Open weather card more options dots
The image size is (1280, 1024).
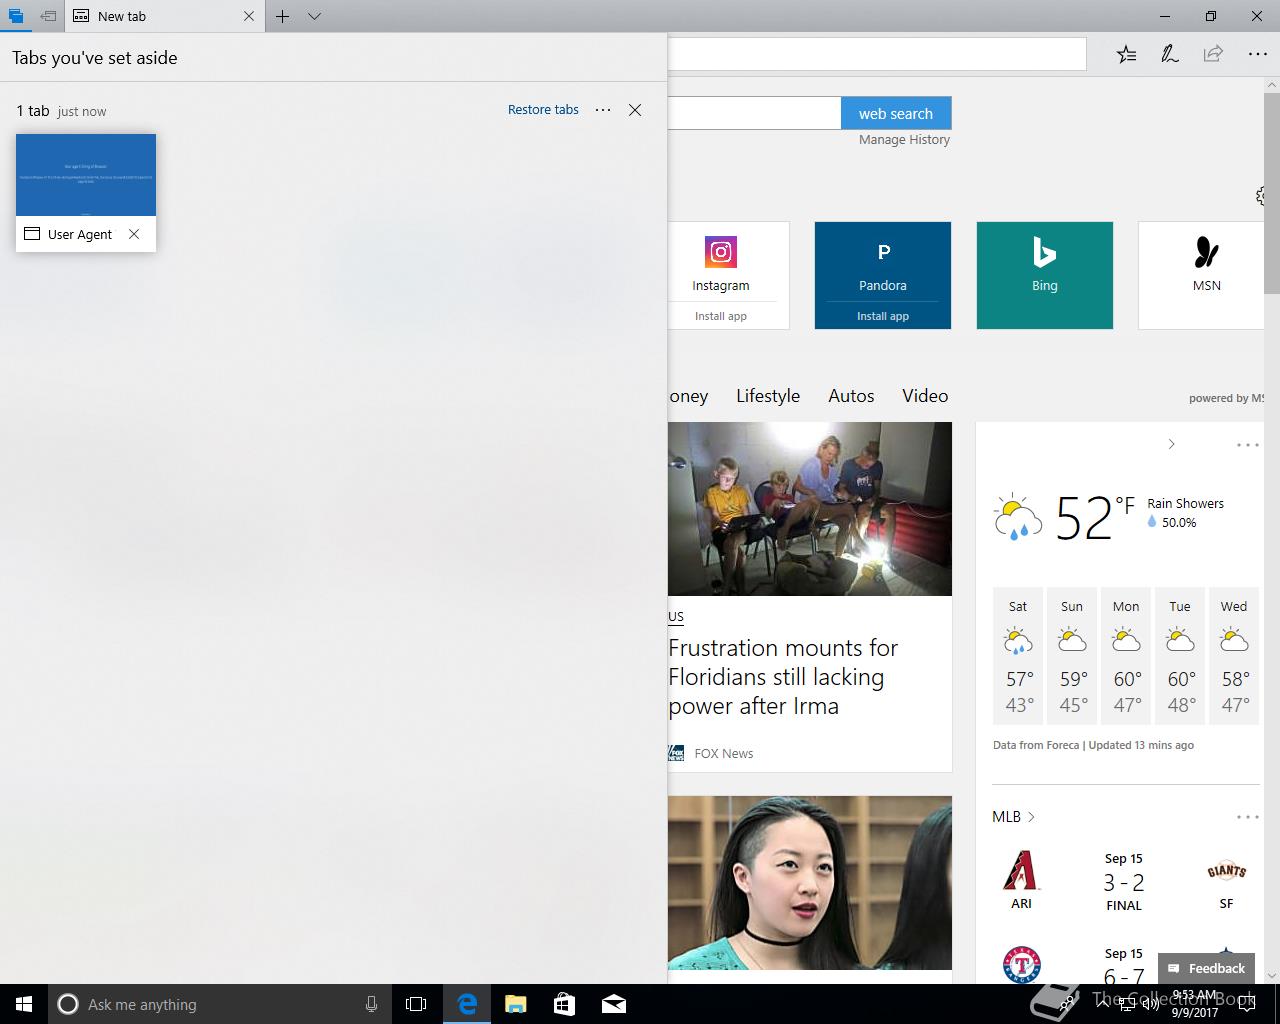[1248, 444]
